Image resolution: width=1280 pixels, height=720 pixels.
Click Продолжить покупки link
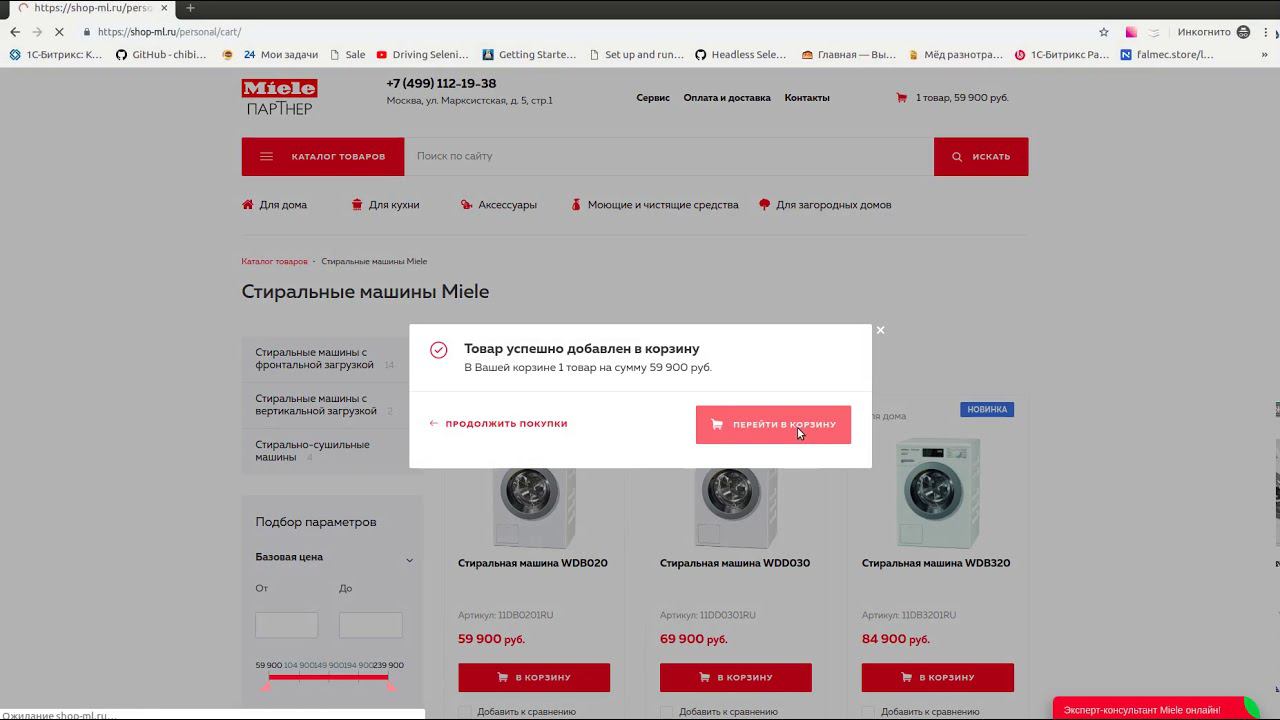click(x=498, y=424)
